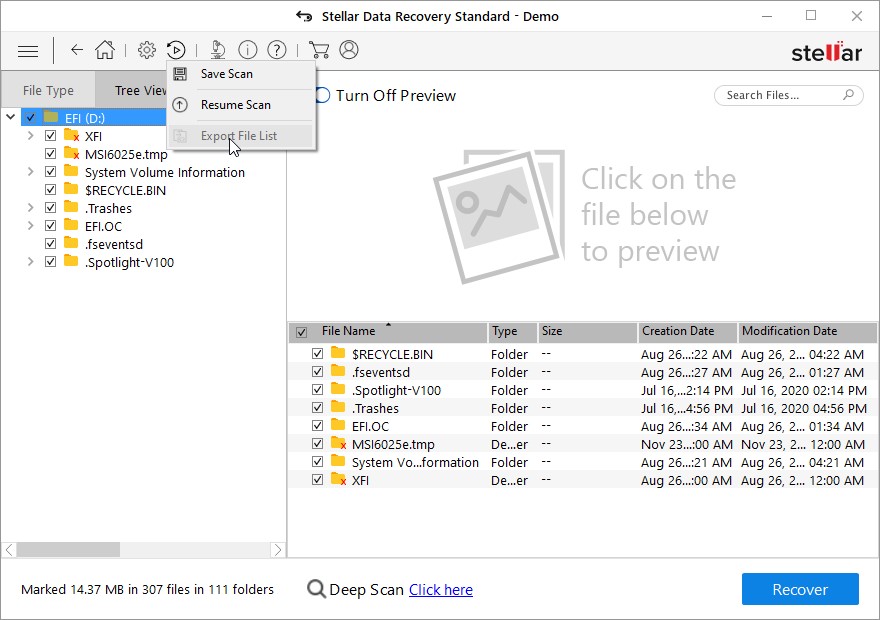Click the shopping cart purchase icon
The image size is (880, 620).
[320, 49]
